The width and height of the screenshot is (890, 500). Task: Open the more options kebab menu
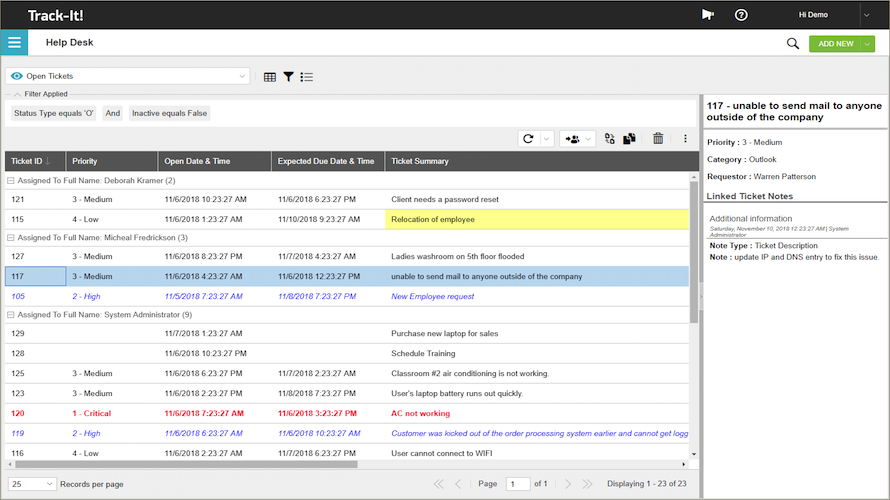point(685,139)
